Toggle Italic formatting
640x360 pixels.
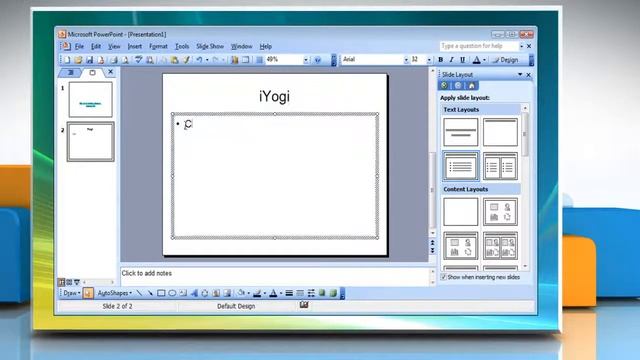pos(451,60)
